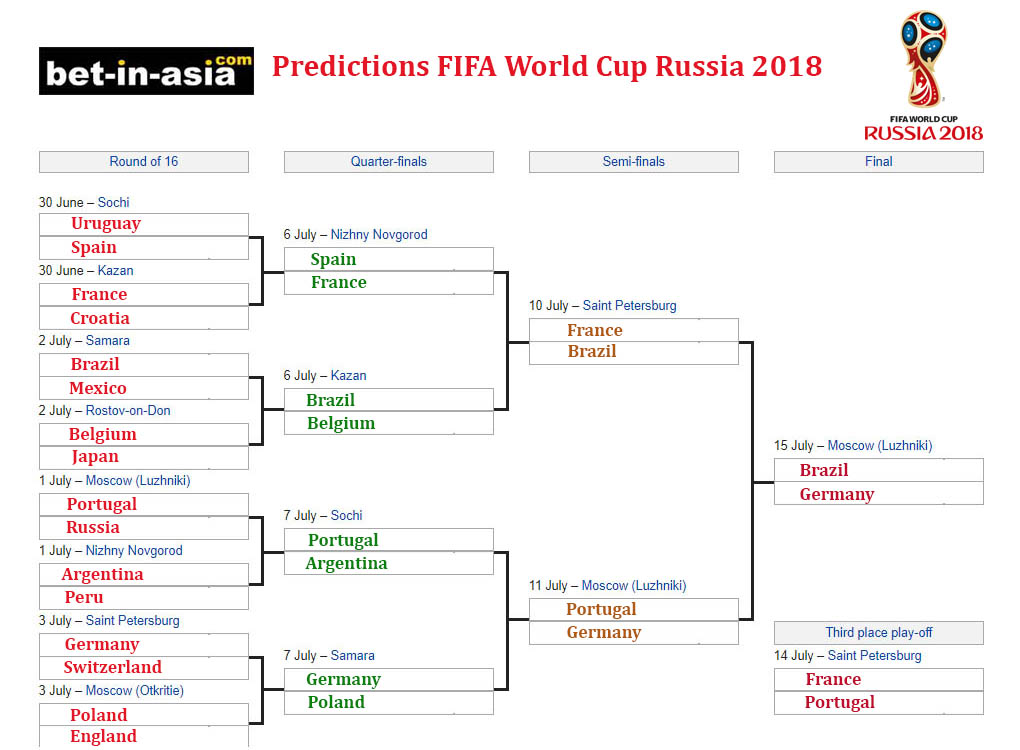Open Nizhny Novgorod link for 6 July
1020x750 pixels.
(379, 234)
